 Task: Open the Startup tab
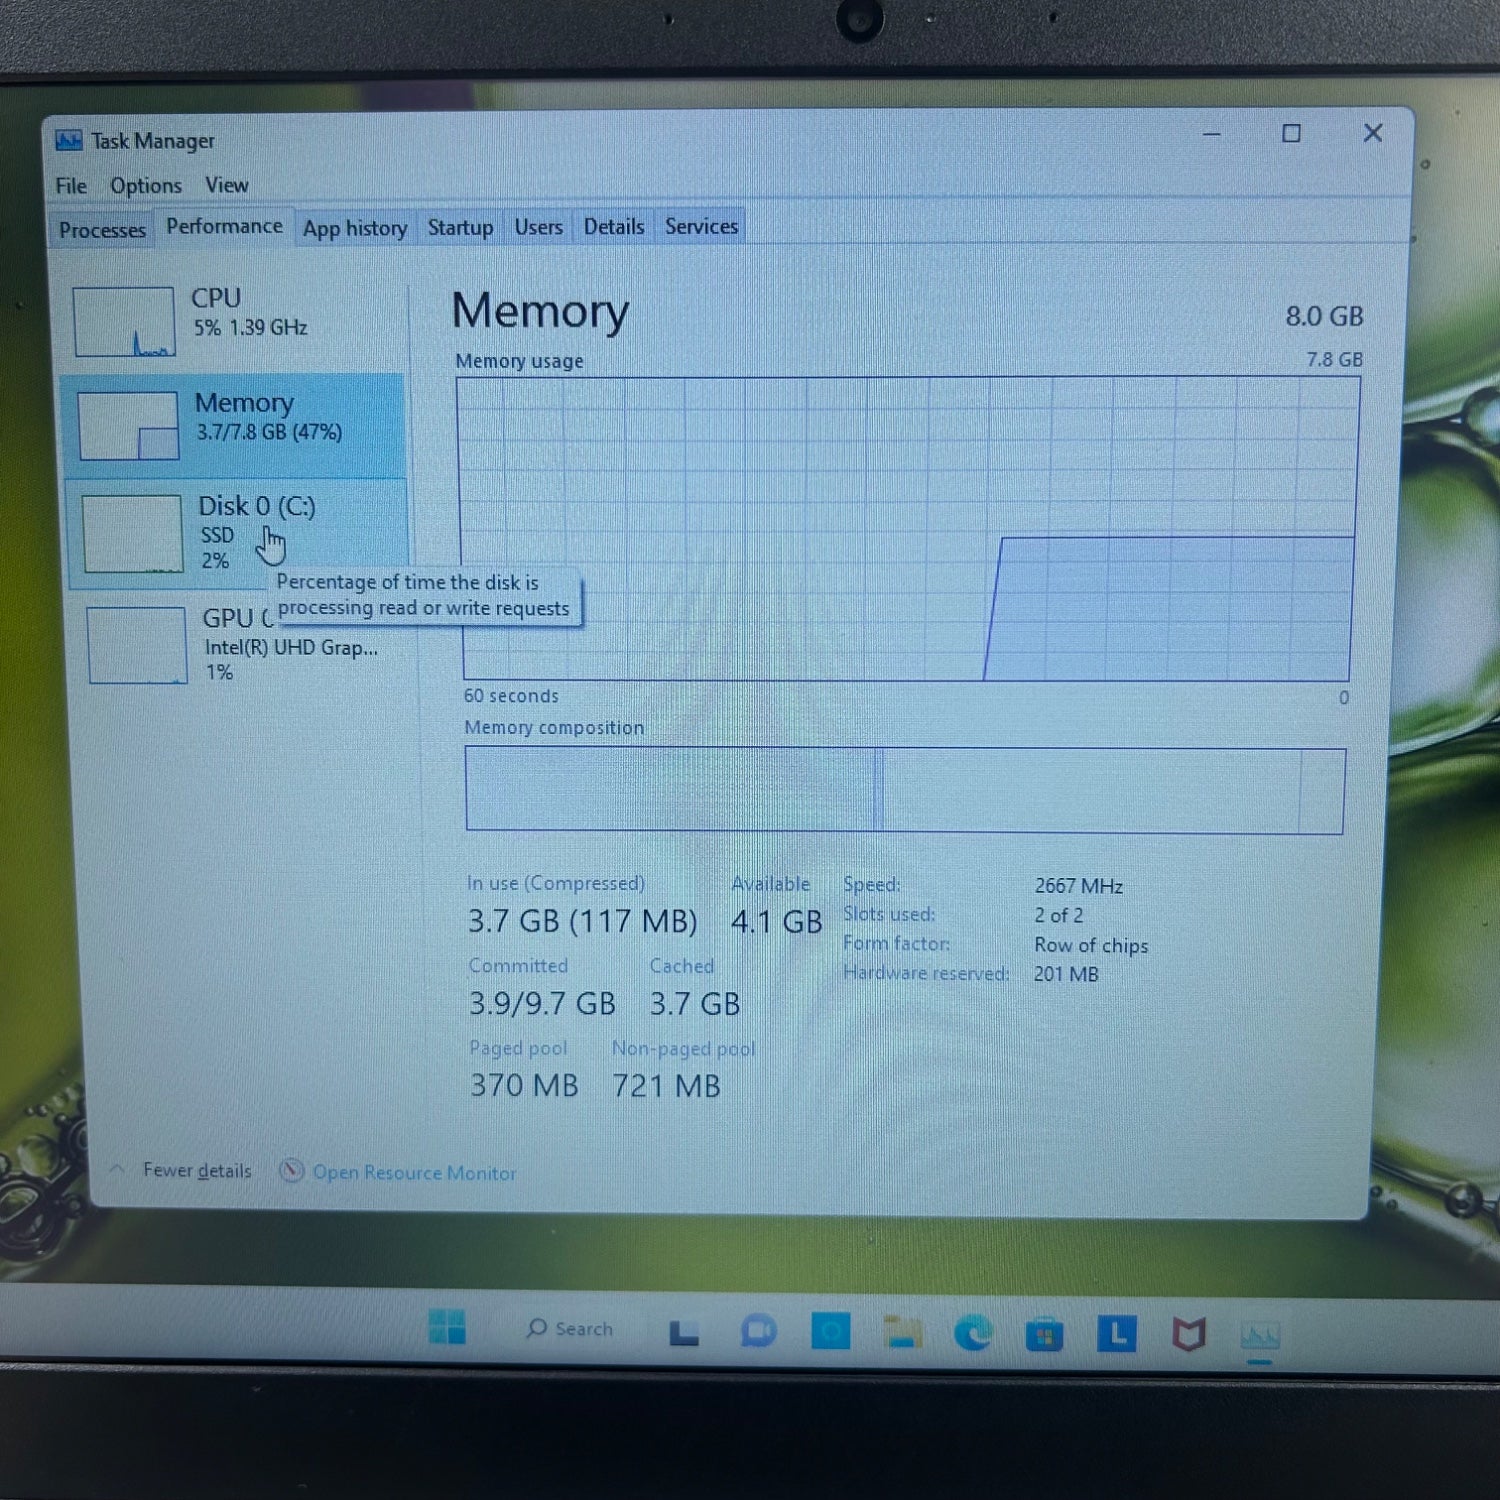tap(460, 227)
